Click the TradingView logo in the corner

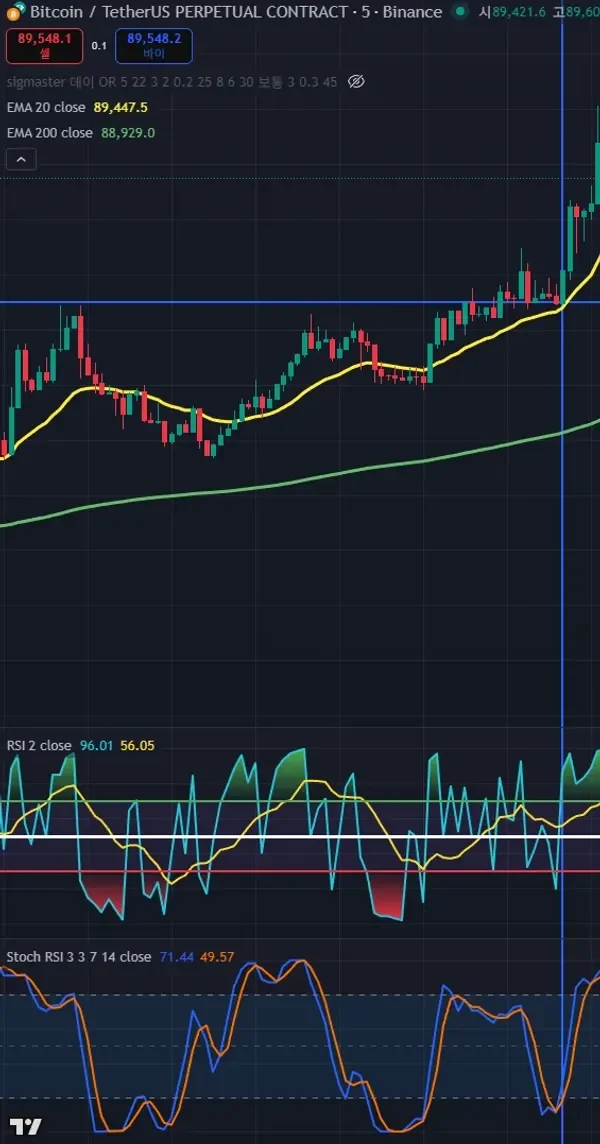coord(25,1126)
